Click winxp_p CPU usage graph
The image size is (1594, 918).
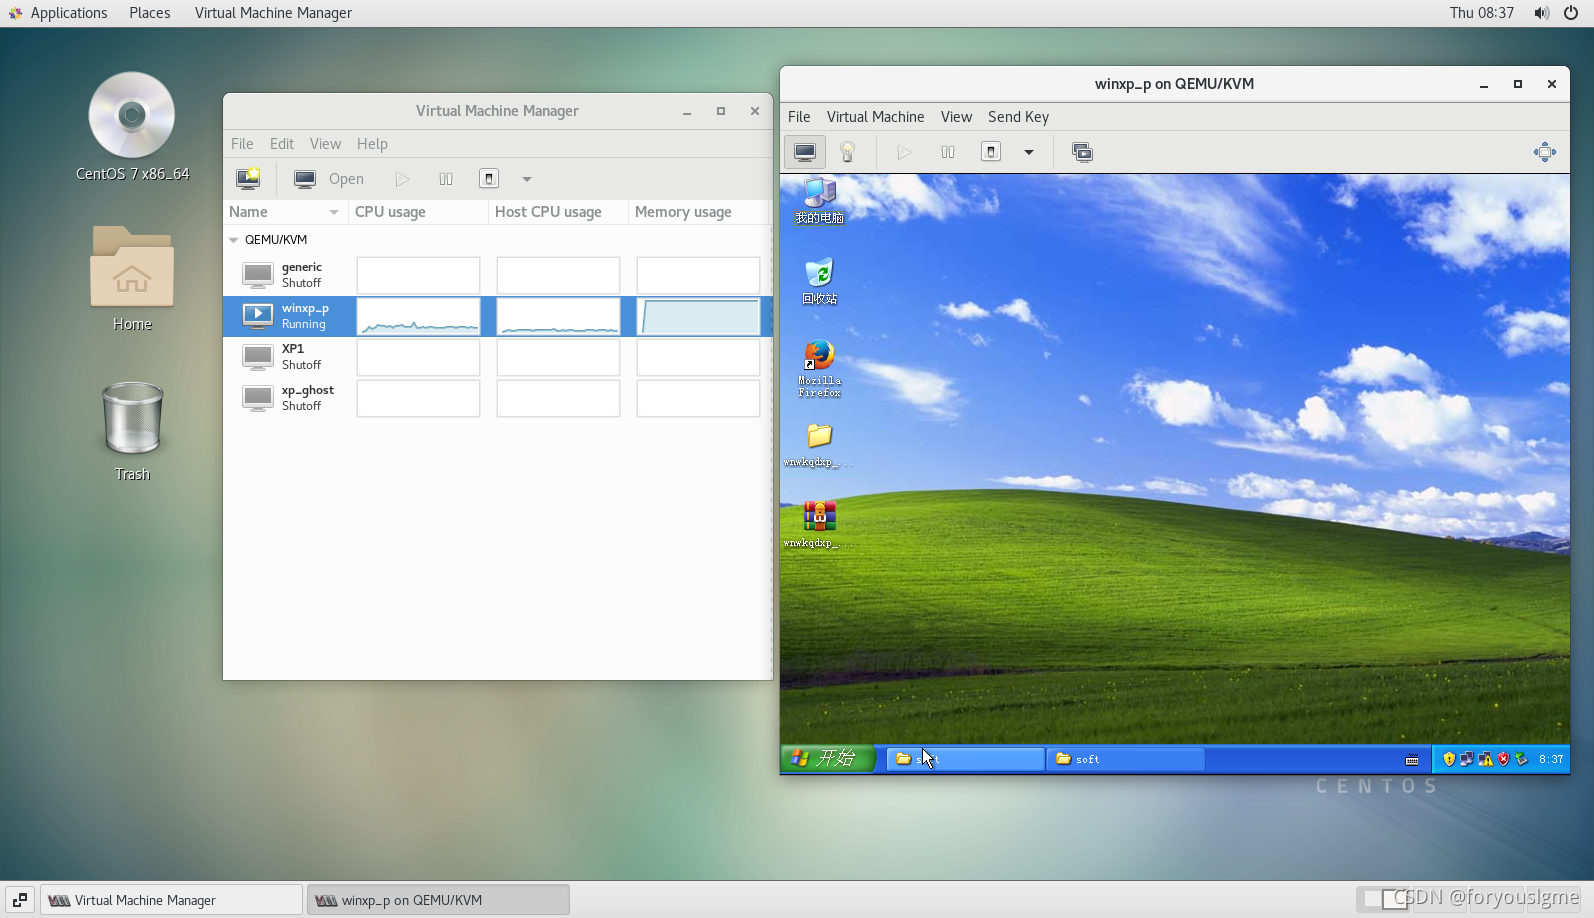point(418,316)
